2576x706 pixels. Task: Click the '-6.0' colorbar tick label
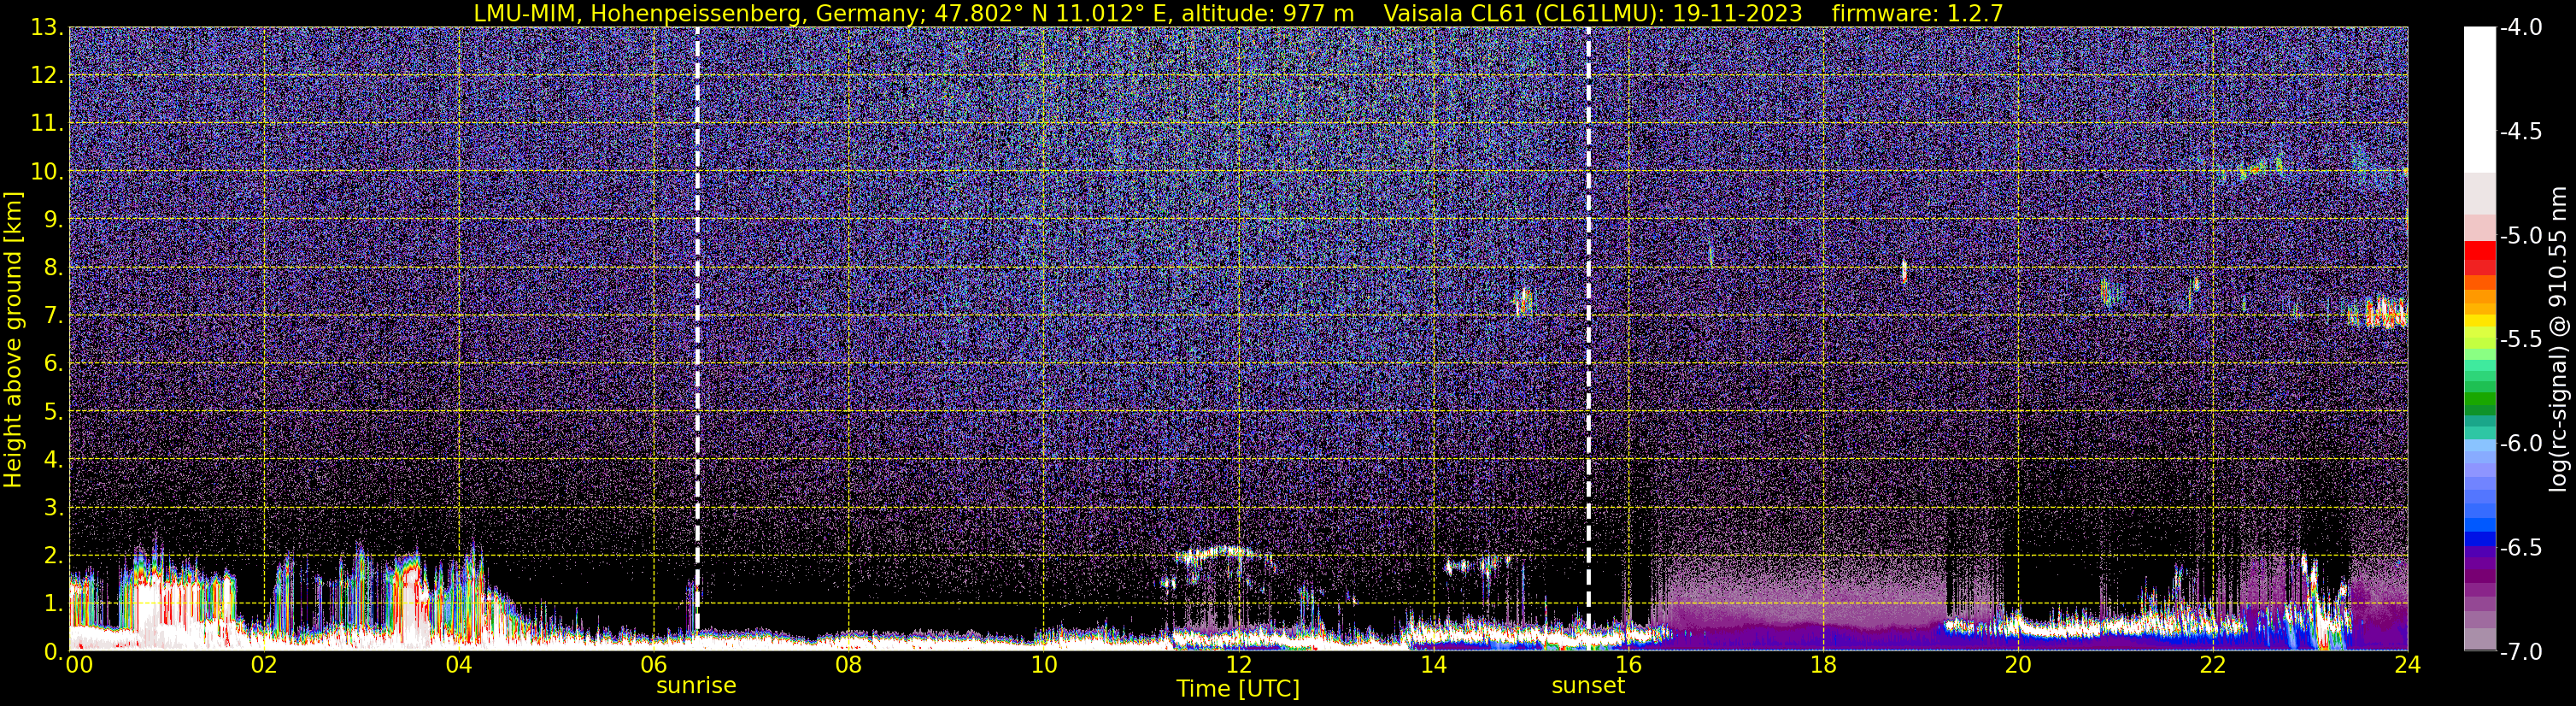point(2520,444)
